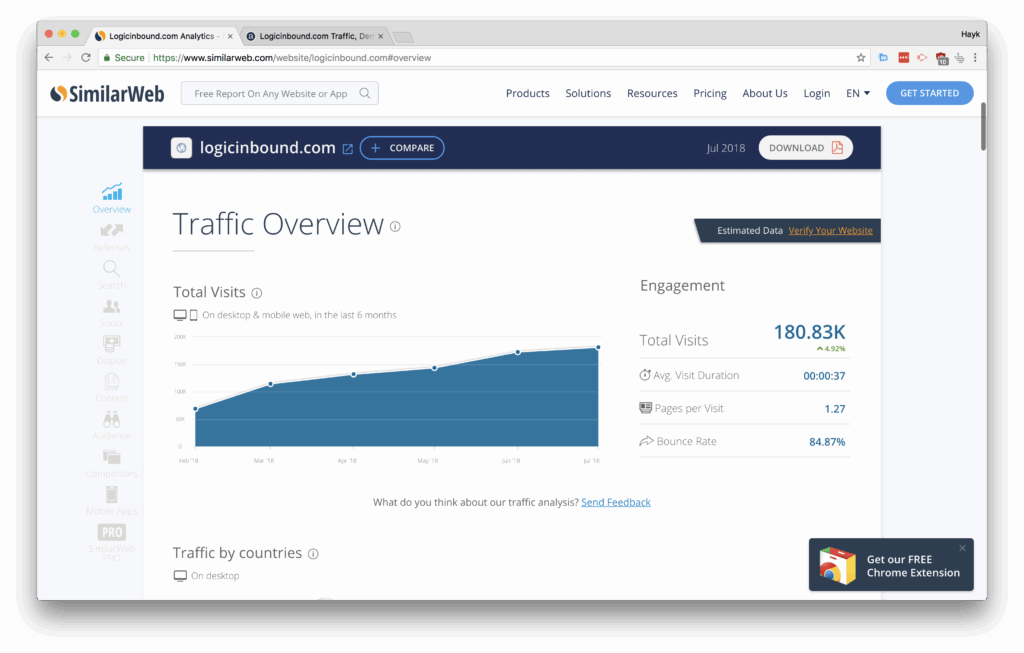Open the Resources menu
This screenshot has height=653, width=1024.
click(x=652, y=93)
